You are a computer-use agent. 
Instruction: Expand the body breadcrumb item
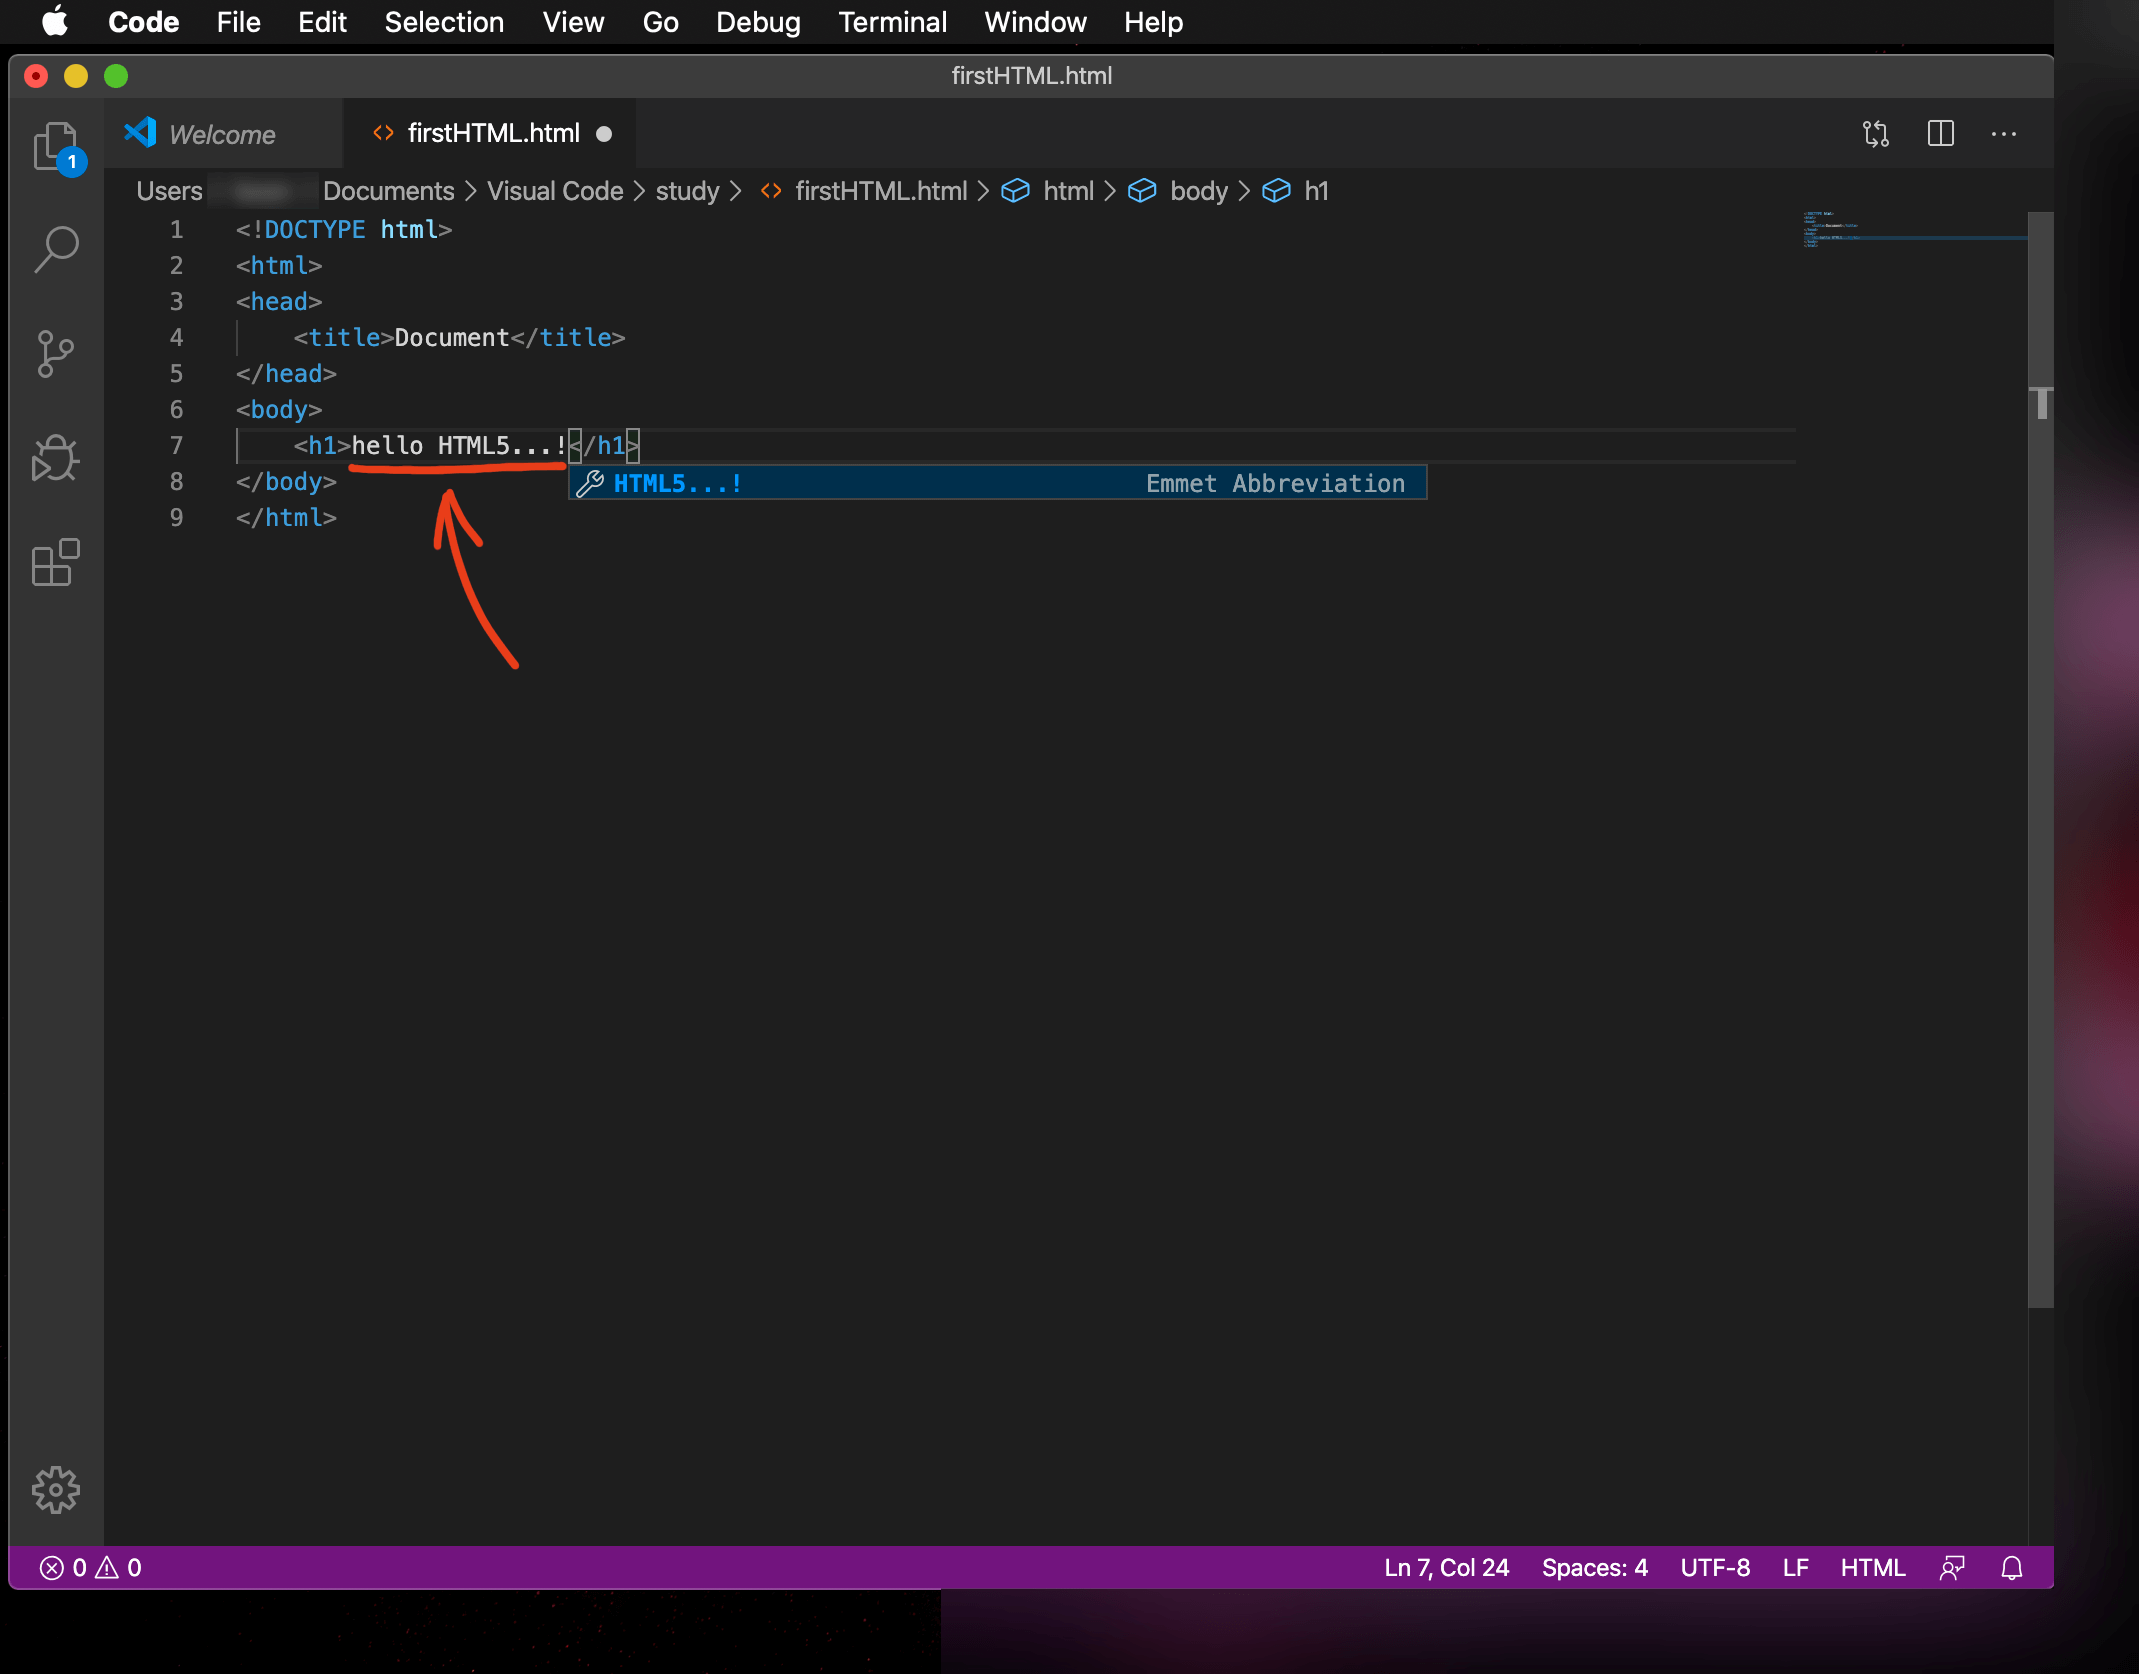pyautogui.click(x=1198, y=191)
